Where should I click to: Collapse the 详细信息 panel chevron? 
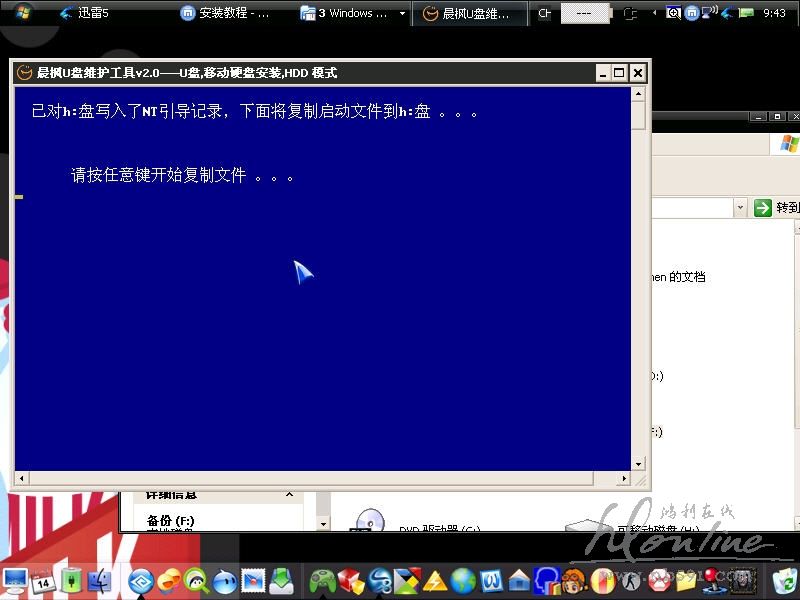289,494
